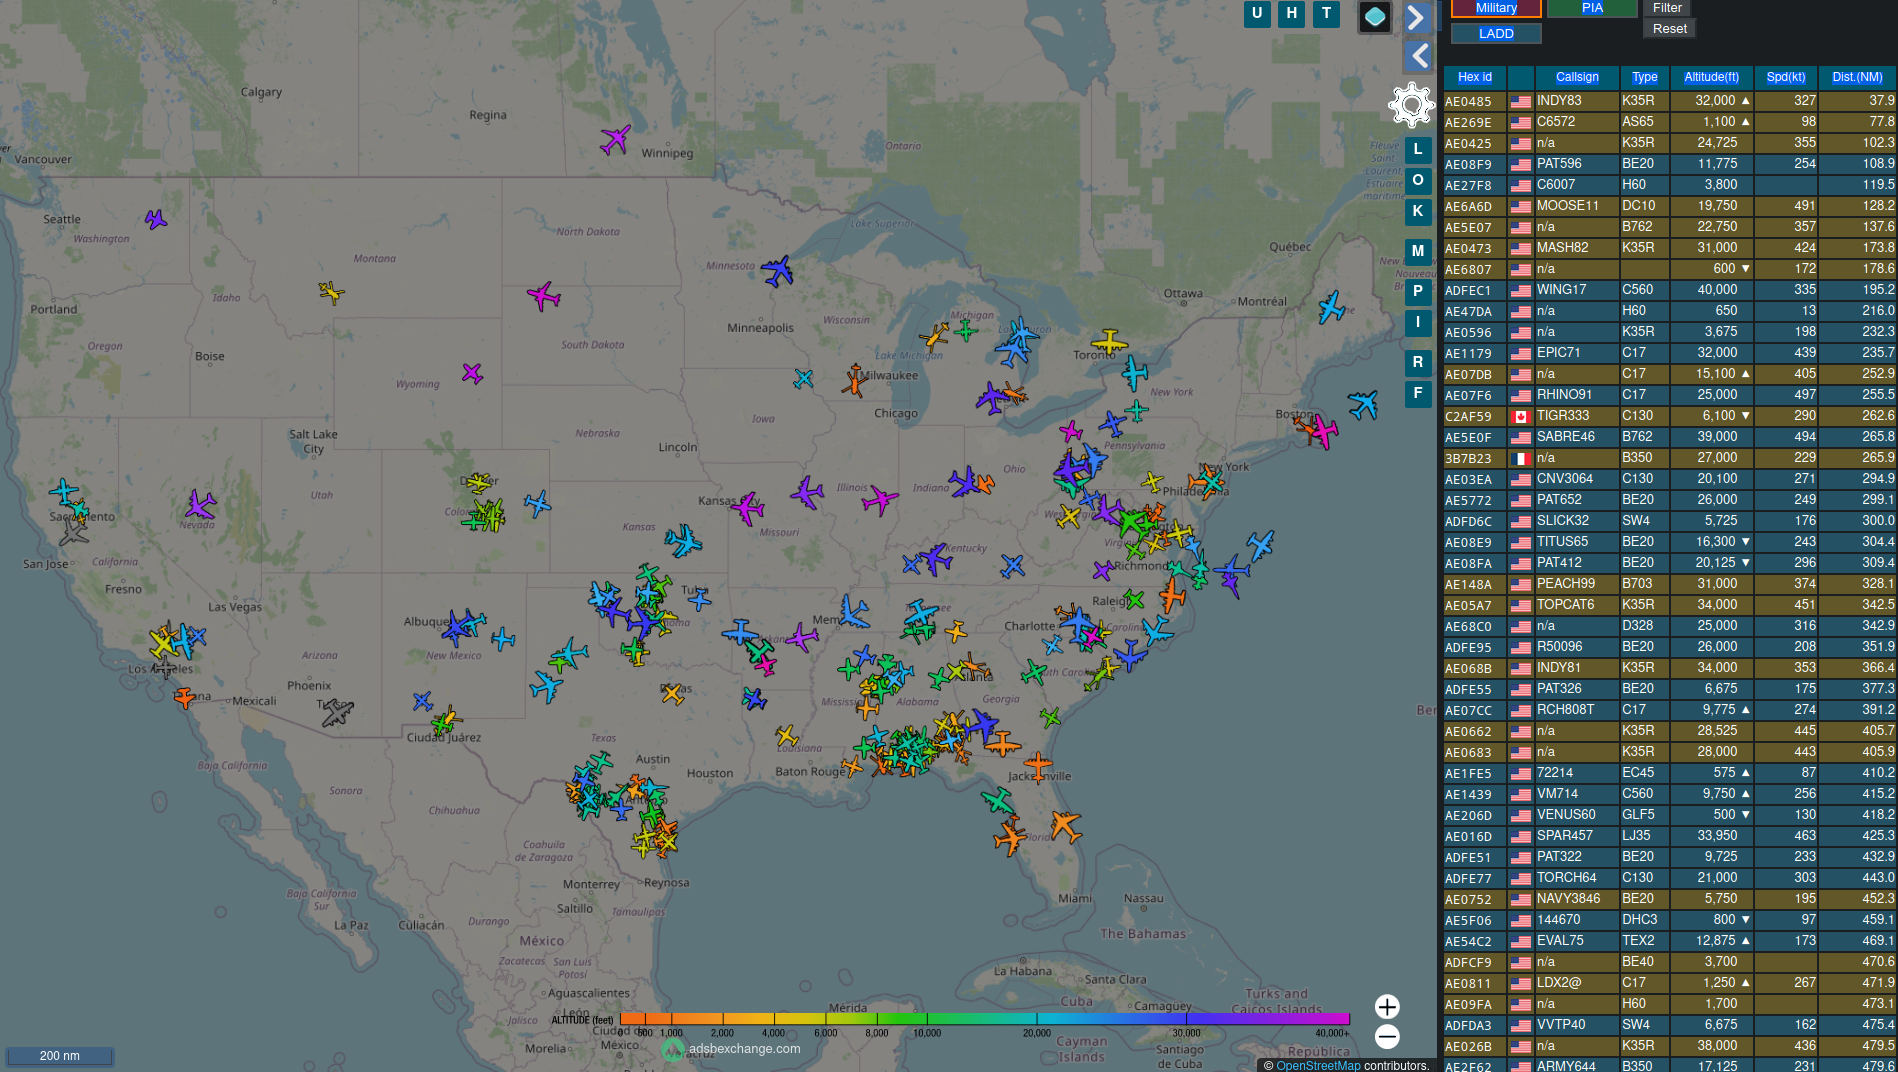Select magenta aircraft near Winnipeg

pyautogui.click(x=615, y=139)
